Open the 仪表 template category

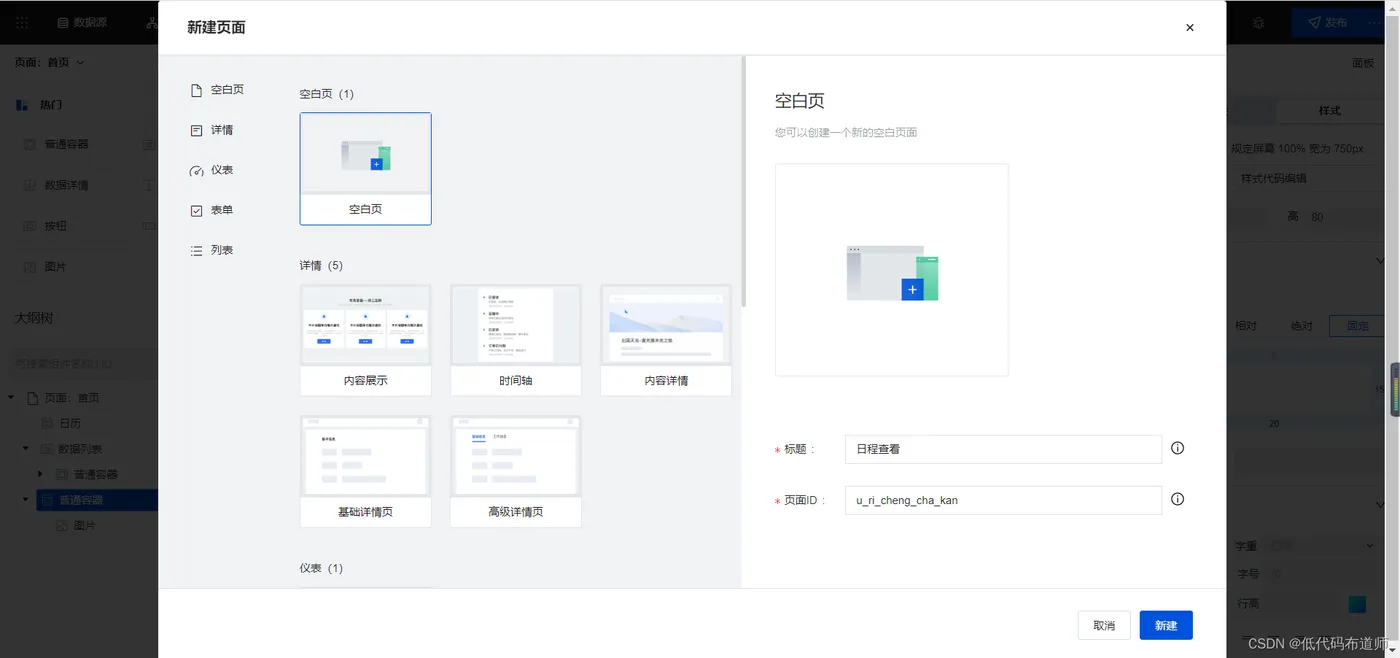click(212, 170)
